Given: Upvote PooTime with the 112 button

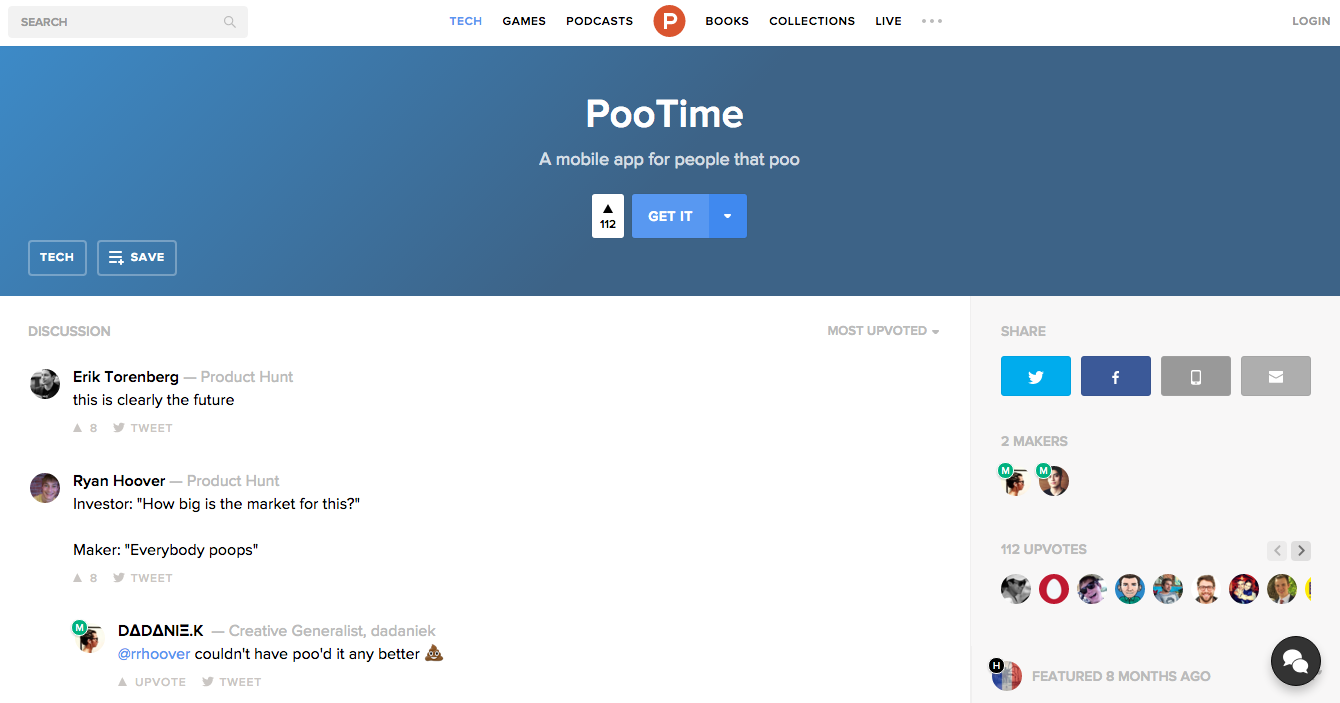Looking at the screenshot, I should click(x=608, y=216).
